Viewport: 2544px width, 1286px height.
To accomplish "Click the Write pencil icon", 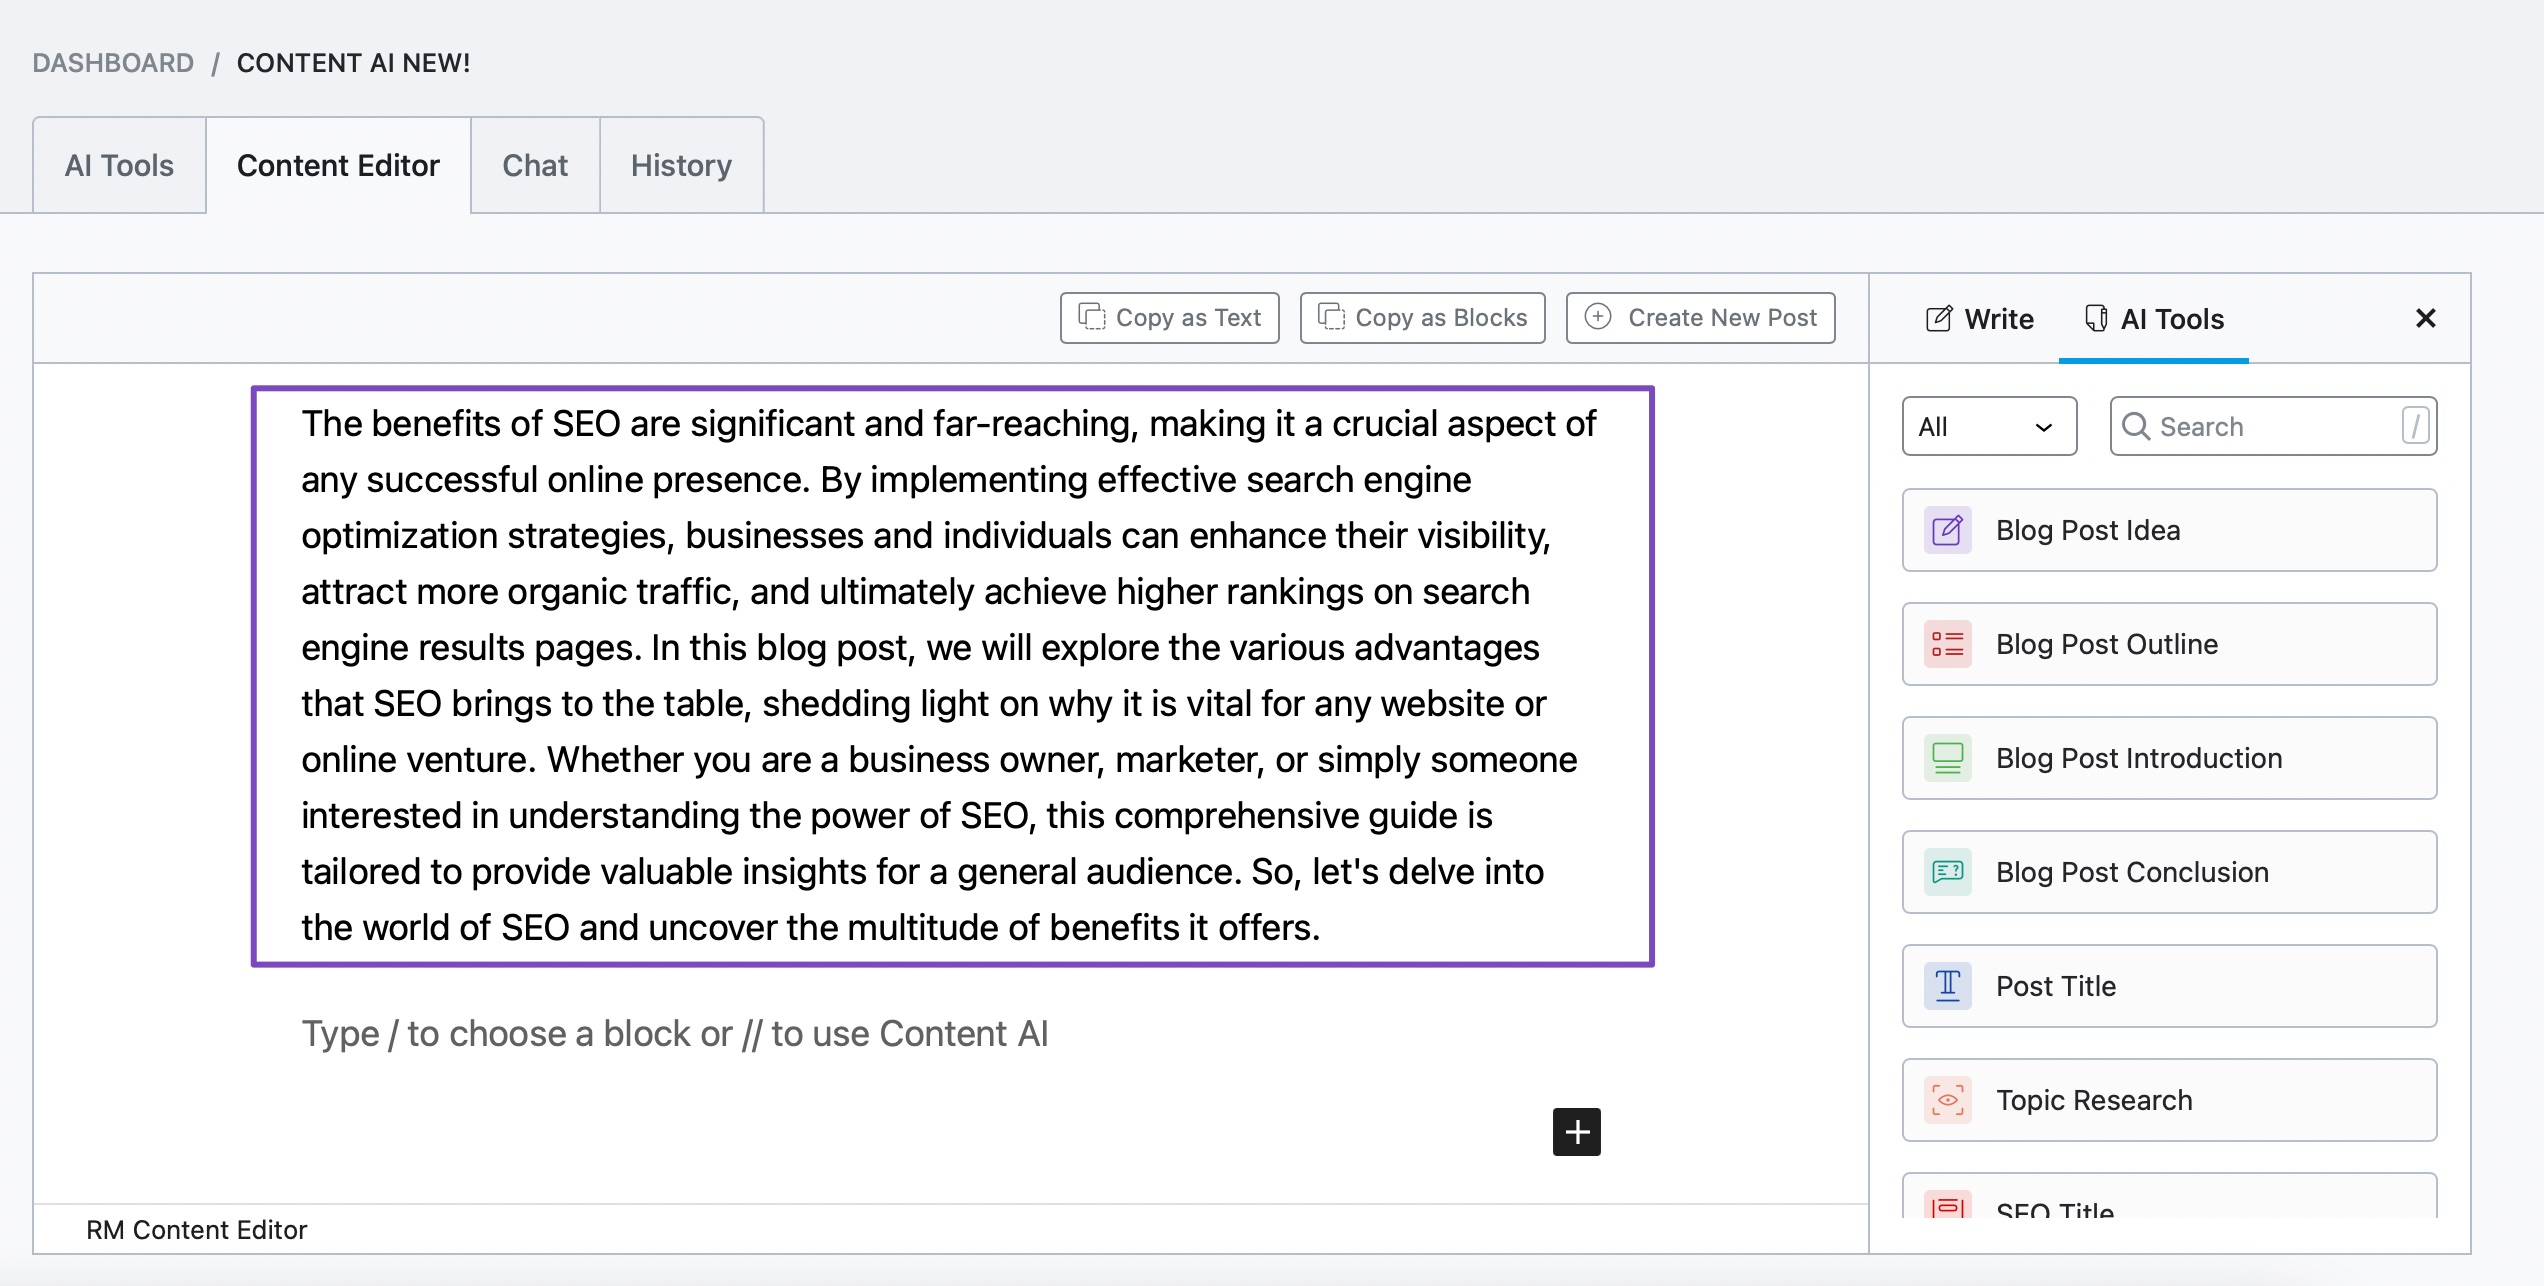I will coord(1939,319).
